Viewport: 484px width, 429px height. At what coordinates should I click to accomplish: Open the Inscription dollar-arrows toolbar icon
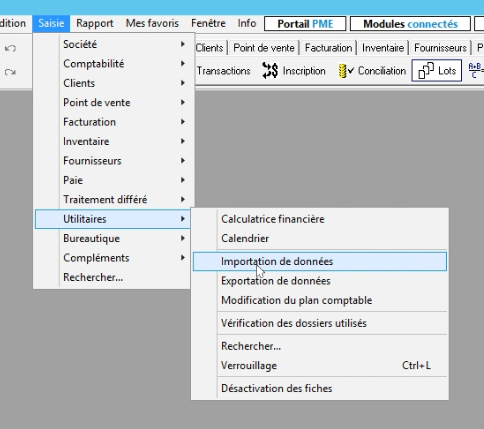pyautogui.click(x=270, y=70)
